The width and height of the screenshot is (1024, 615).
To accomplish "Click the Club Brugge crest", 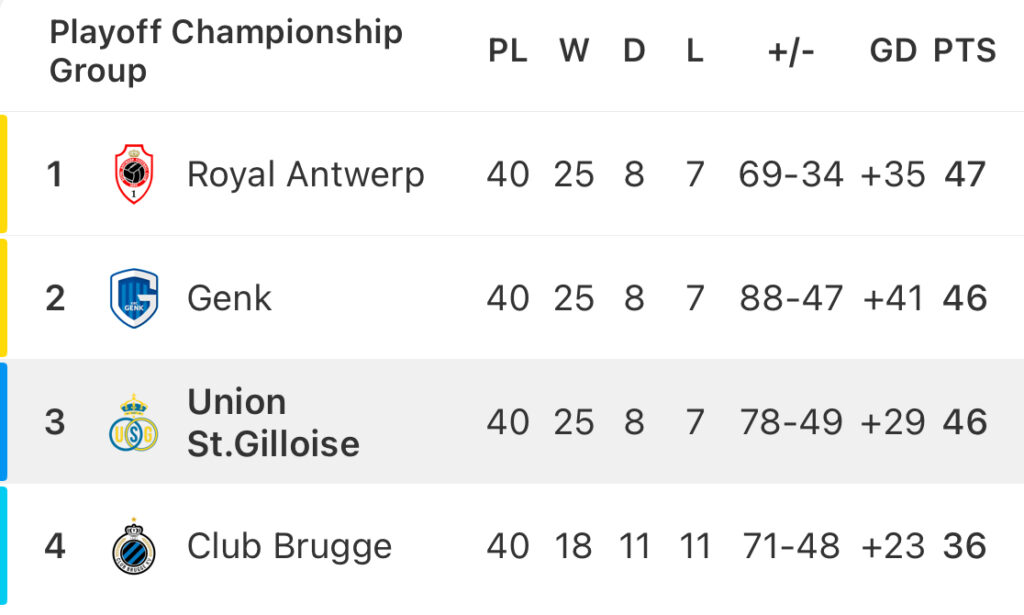I will (x=134, y=547).
